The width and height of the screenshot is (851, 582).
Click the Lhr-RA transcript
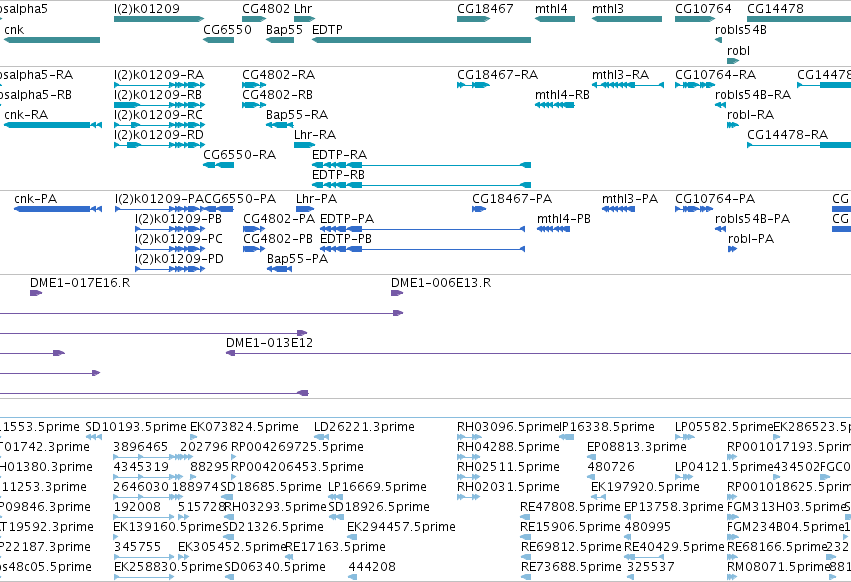point(304,146)
